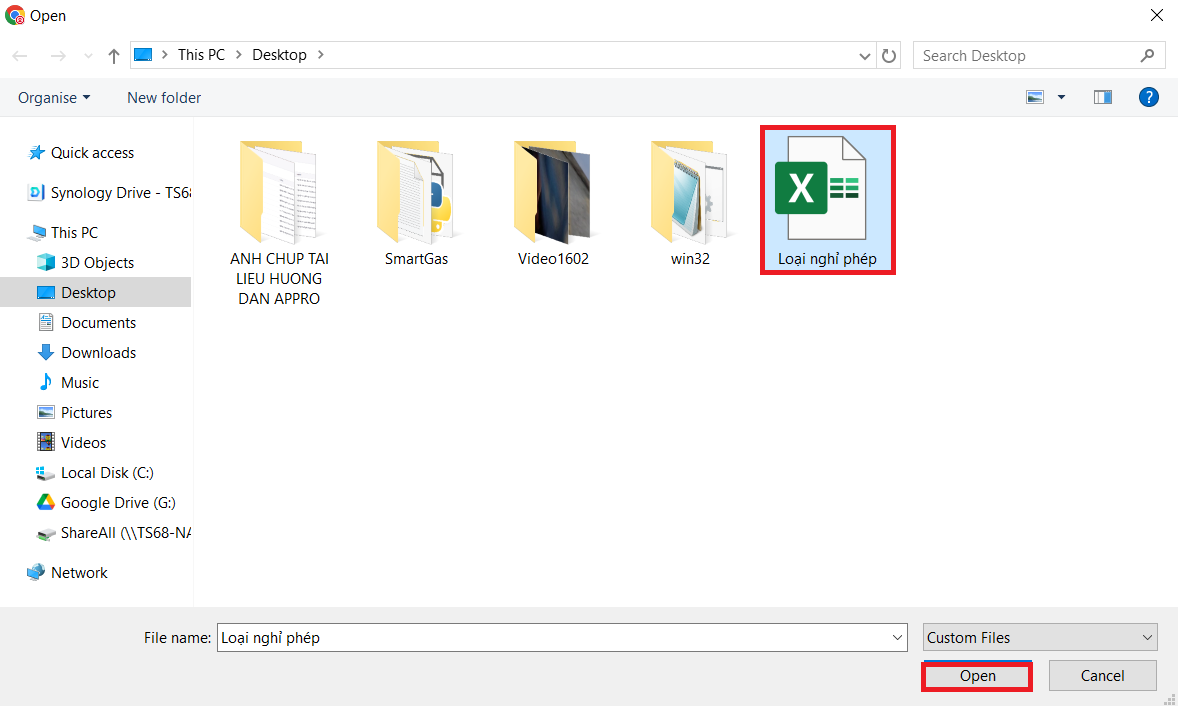Screen dimensions: 1178x706
Task: Open the view options dropdown arrow
Action: click(x=1061, y=97)
